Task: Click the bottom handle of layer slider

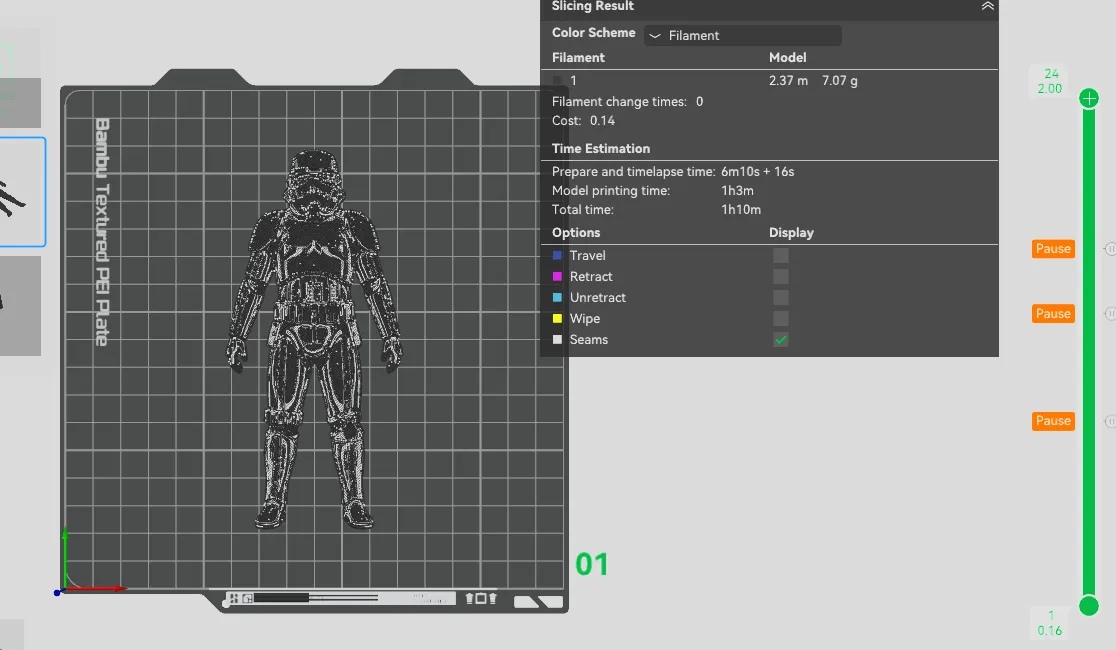Action: (x=1088, y=606)
